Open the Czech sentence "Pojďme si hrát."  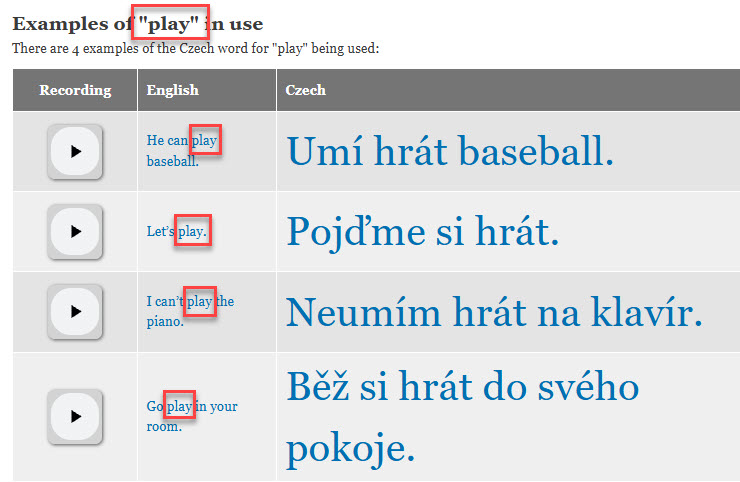pyautogui.click(x=422, y=232)
